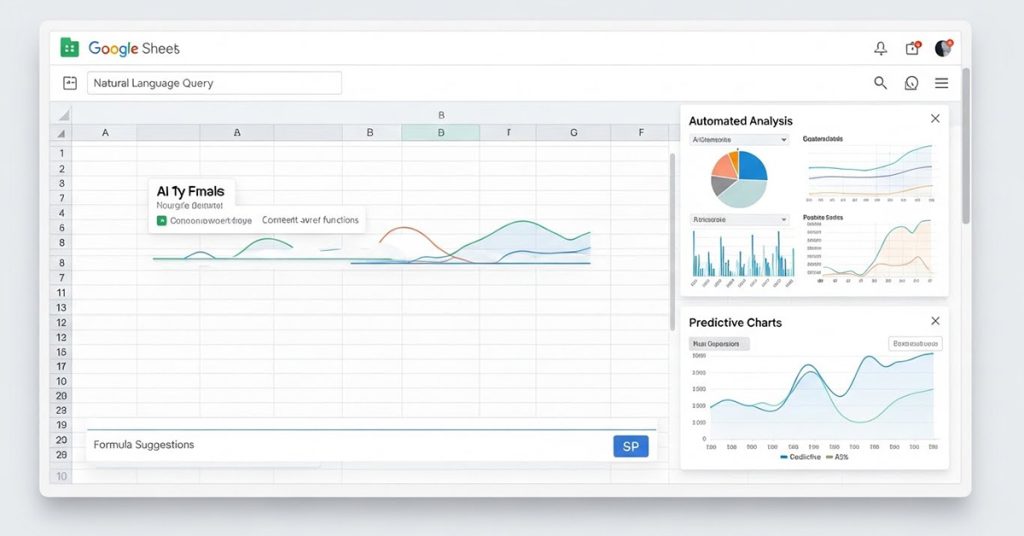Open the notifications bell icon
The height and width of the screenshot is (536, 1024).
coord(880,48)
